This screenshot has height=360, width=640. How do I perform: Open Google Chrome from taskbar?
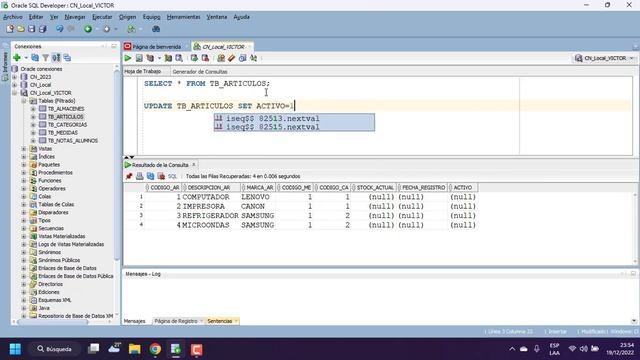[155, 349]
